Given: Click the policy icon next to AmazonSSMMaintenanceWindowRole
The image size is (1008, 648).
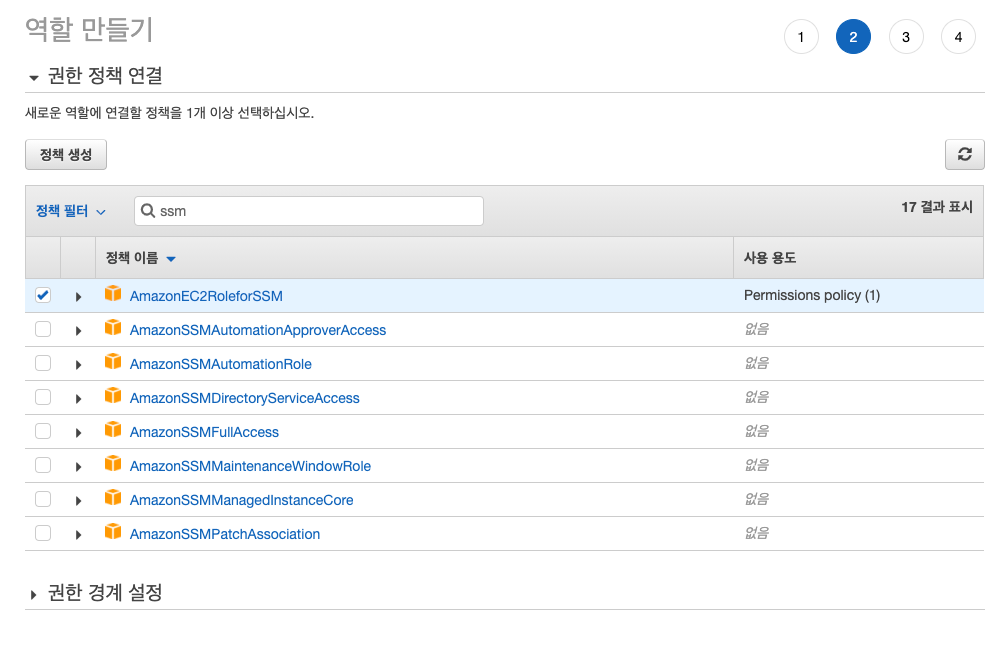Looking at the screenshot, I should click(x=113, y=464).
